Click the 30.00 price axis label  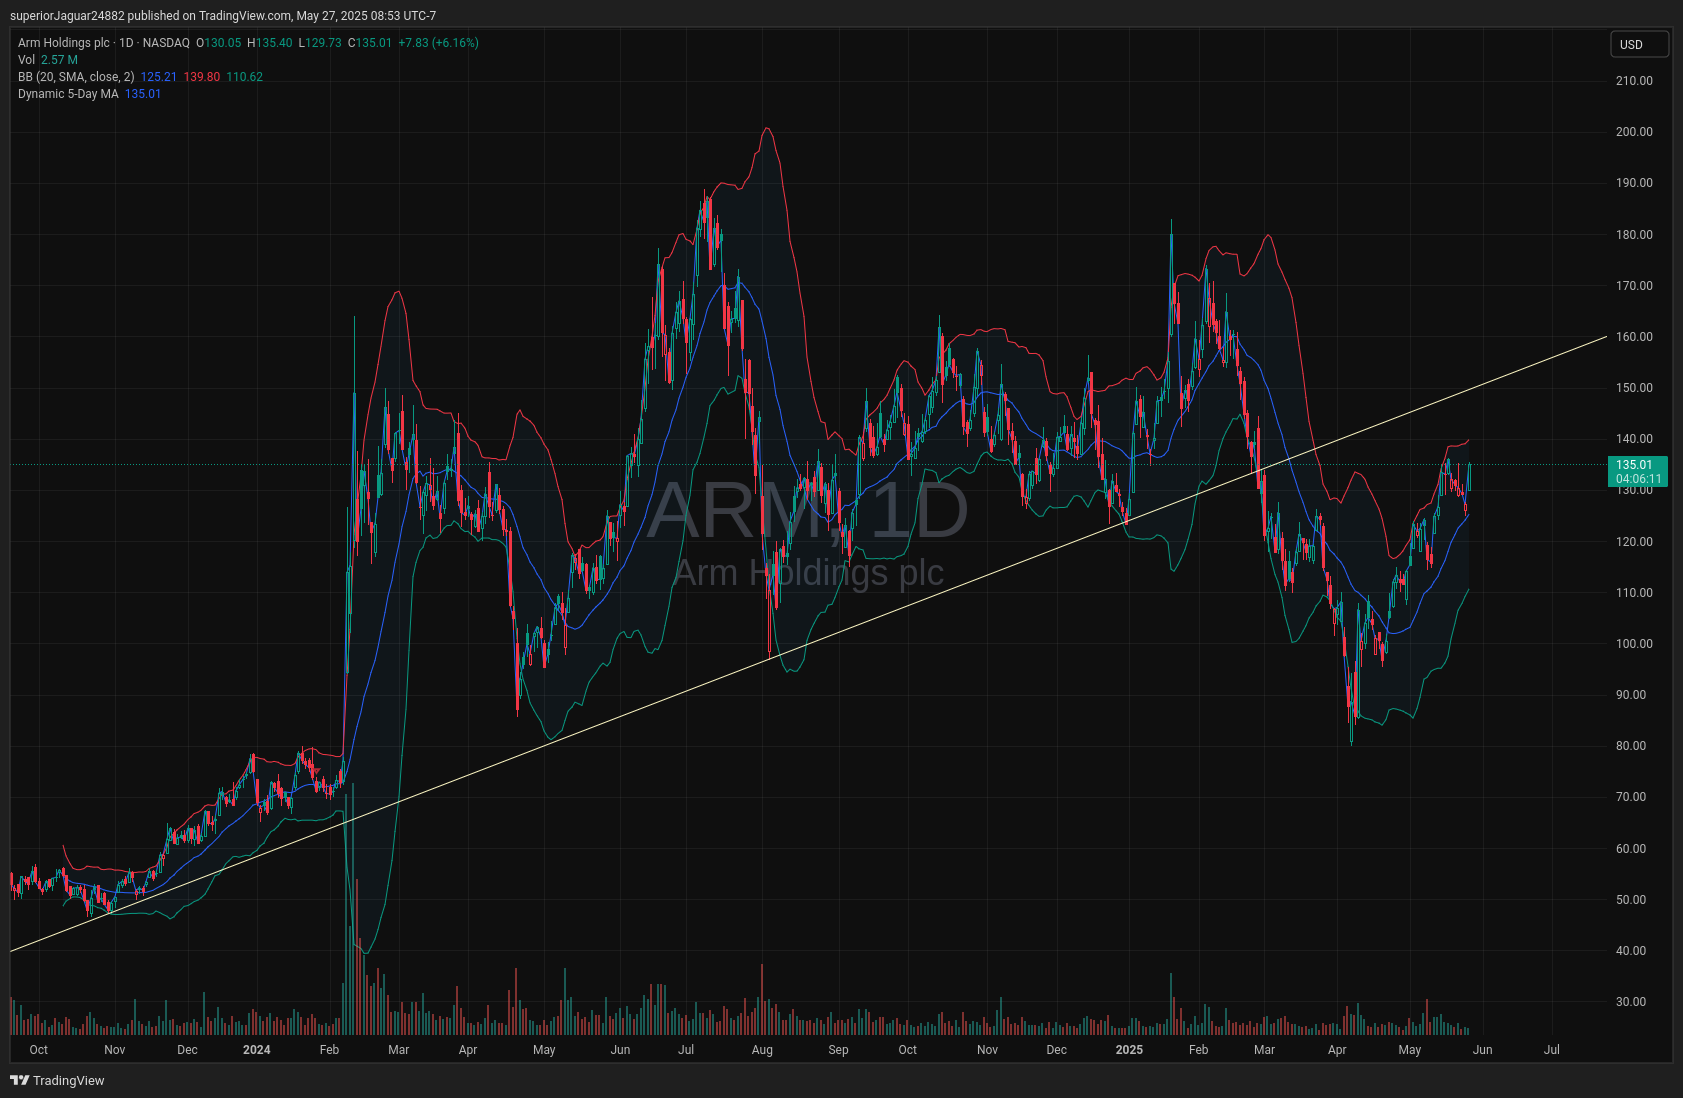[x=1631, y=1002]
